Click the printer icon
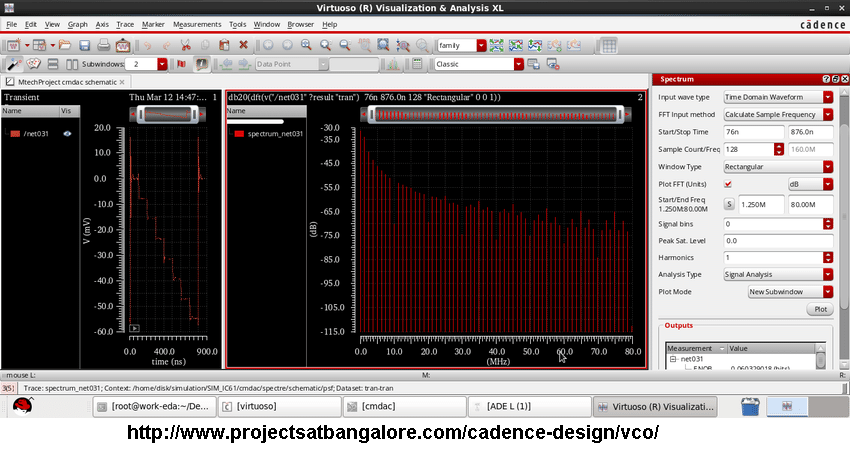 (103, 45)
